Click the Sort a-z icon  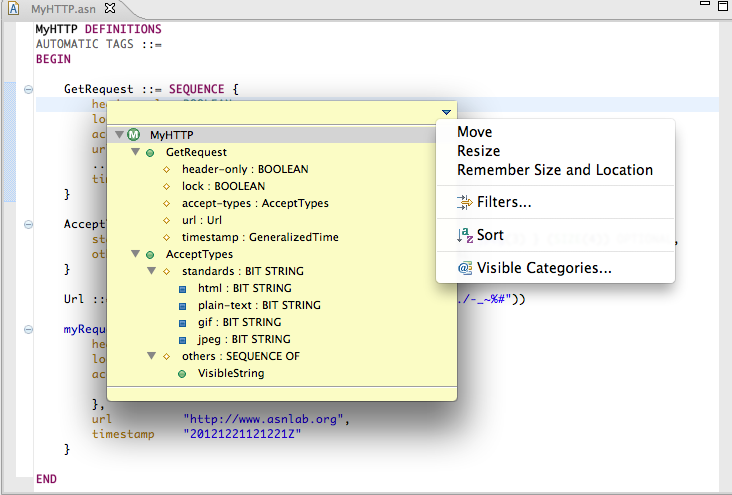pos(464,236)
